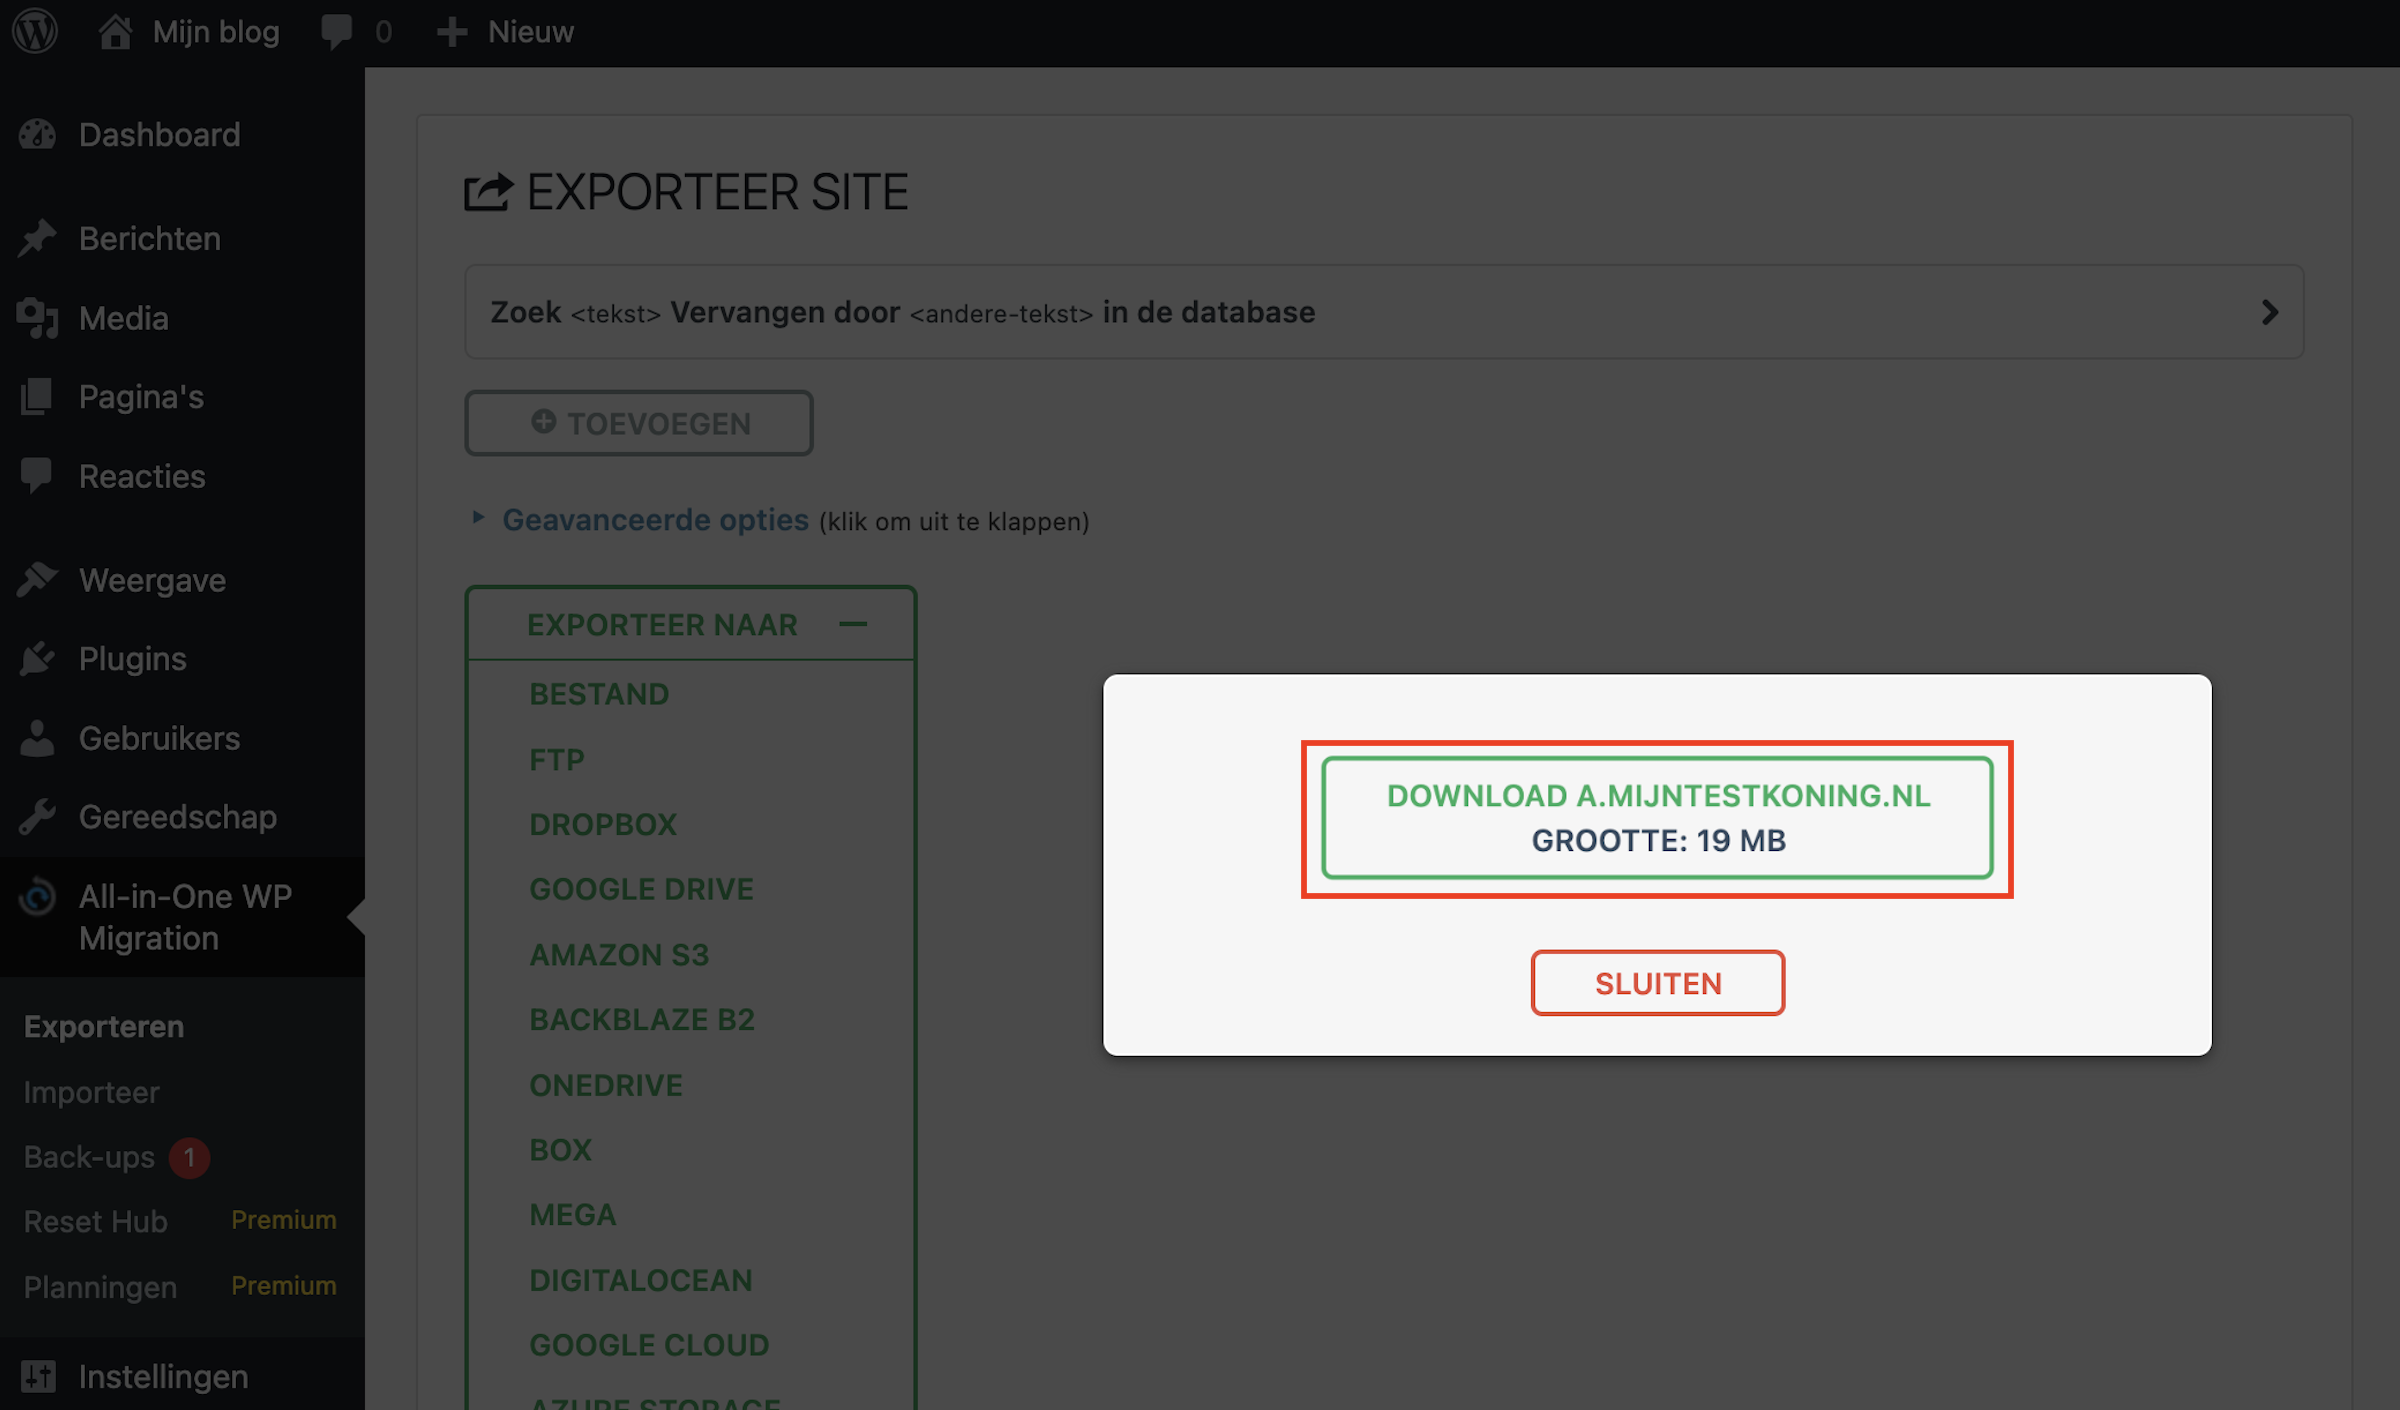This screenshot has height=1410, width=2400.
Task: Click the Media library icon
Action: point(38,318)
